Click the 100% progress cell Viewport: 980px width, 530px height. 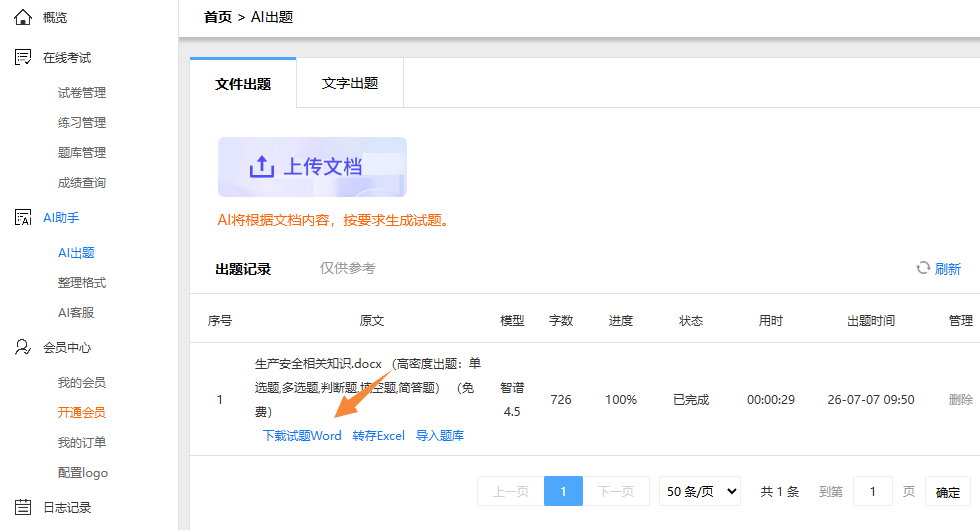coord(621,399)
